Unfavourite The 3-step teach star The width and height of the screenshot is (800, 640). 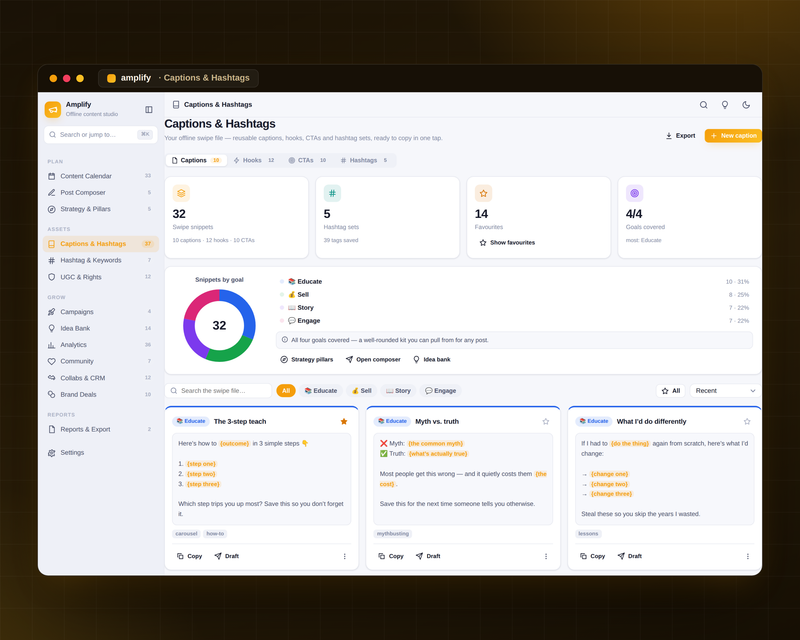point(344,422)
